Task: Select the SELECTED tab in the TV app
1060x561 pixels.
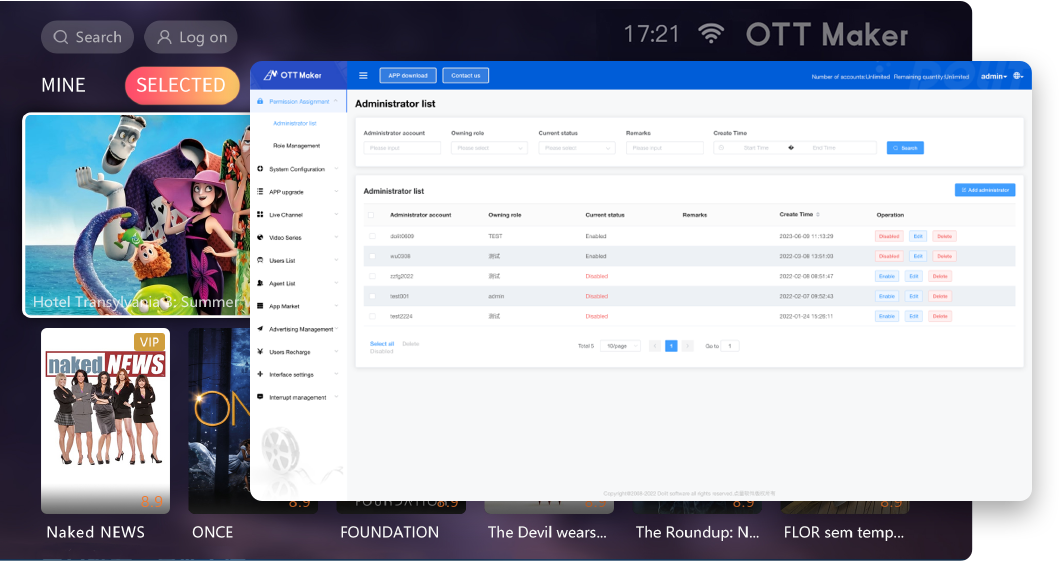Action: (x=182, y=85)
